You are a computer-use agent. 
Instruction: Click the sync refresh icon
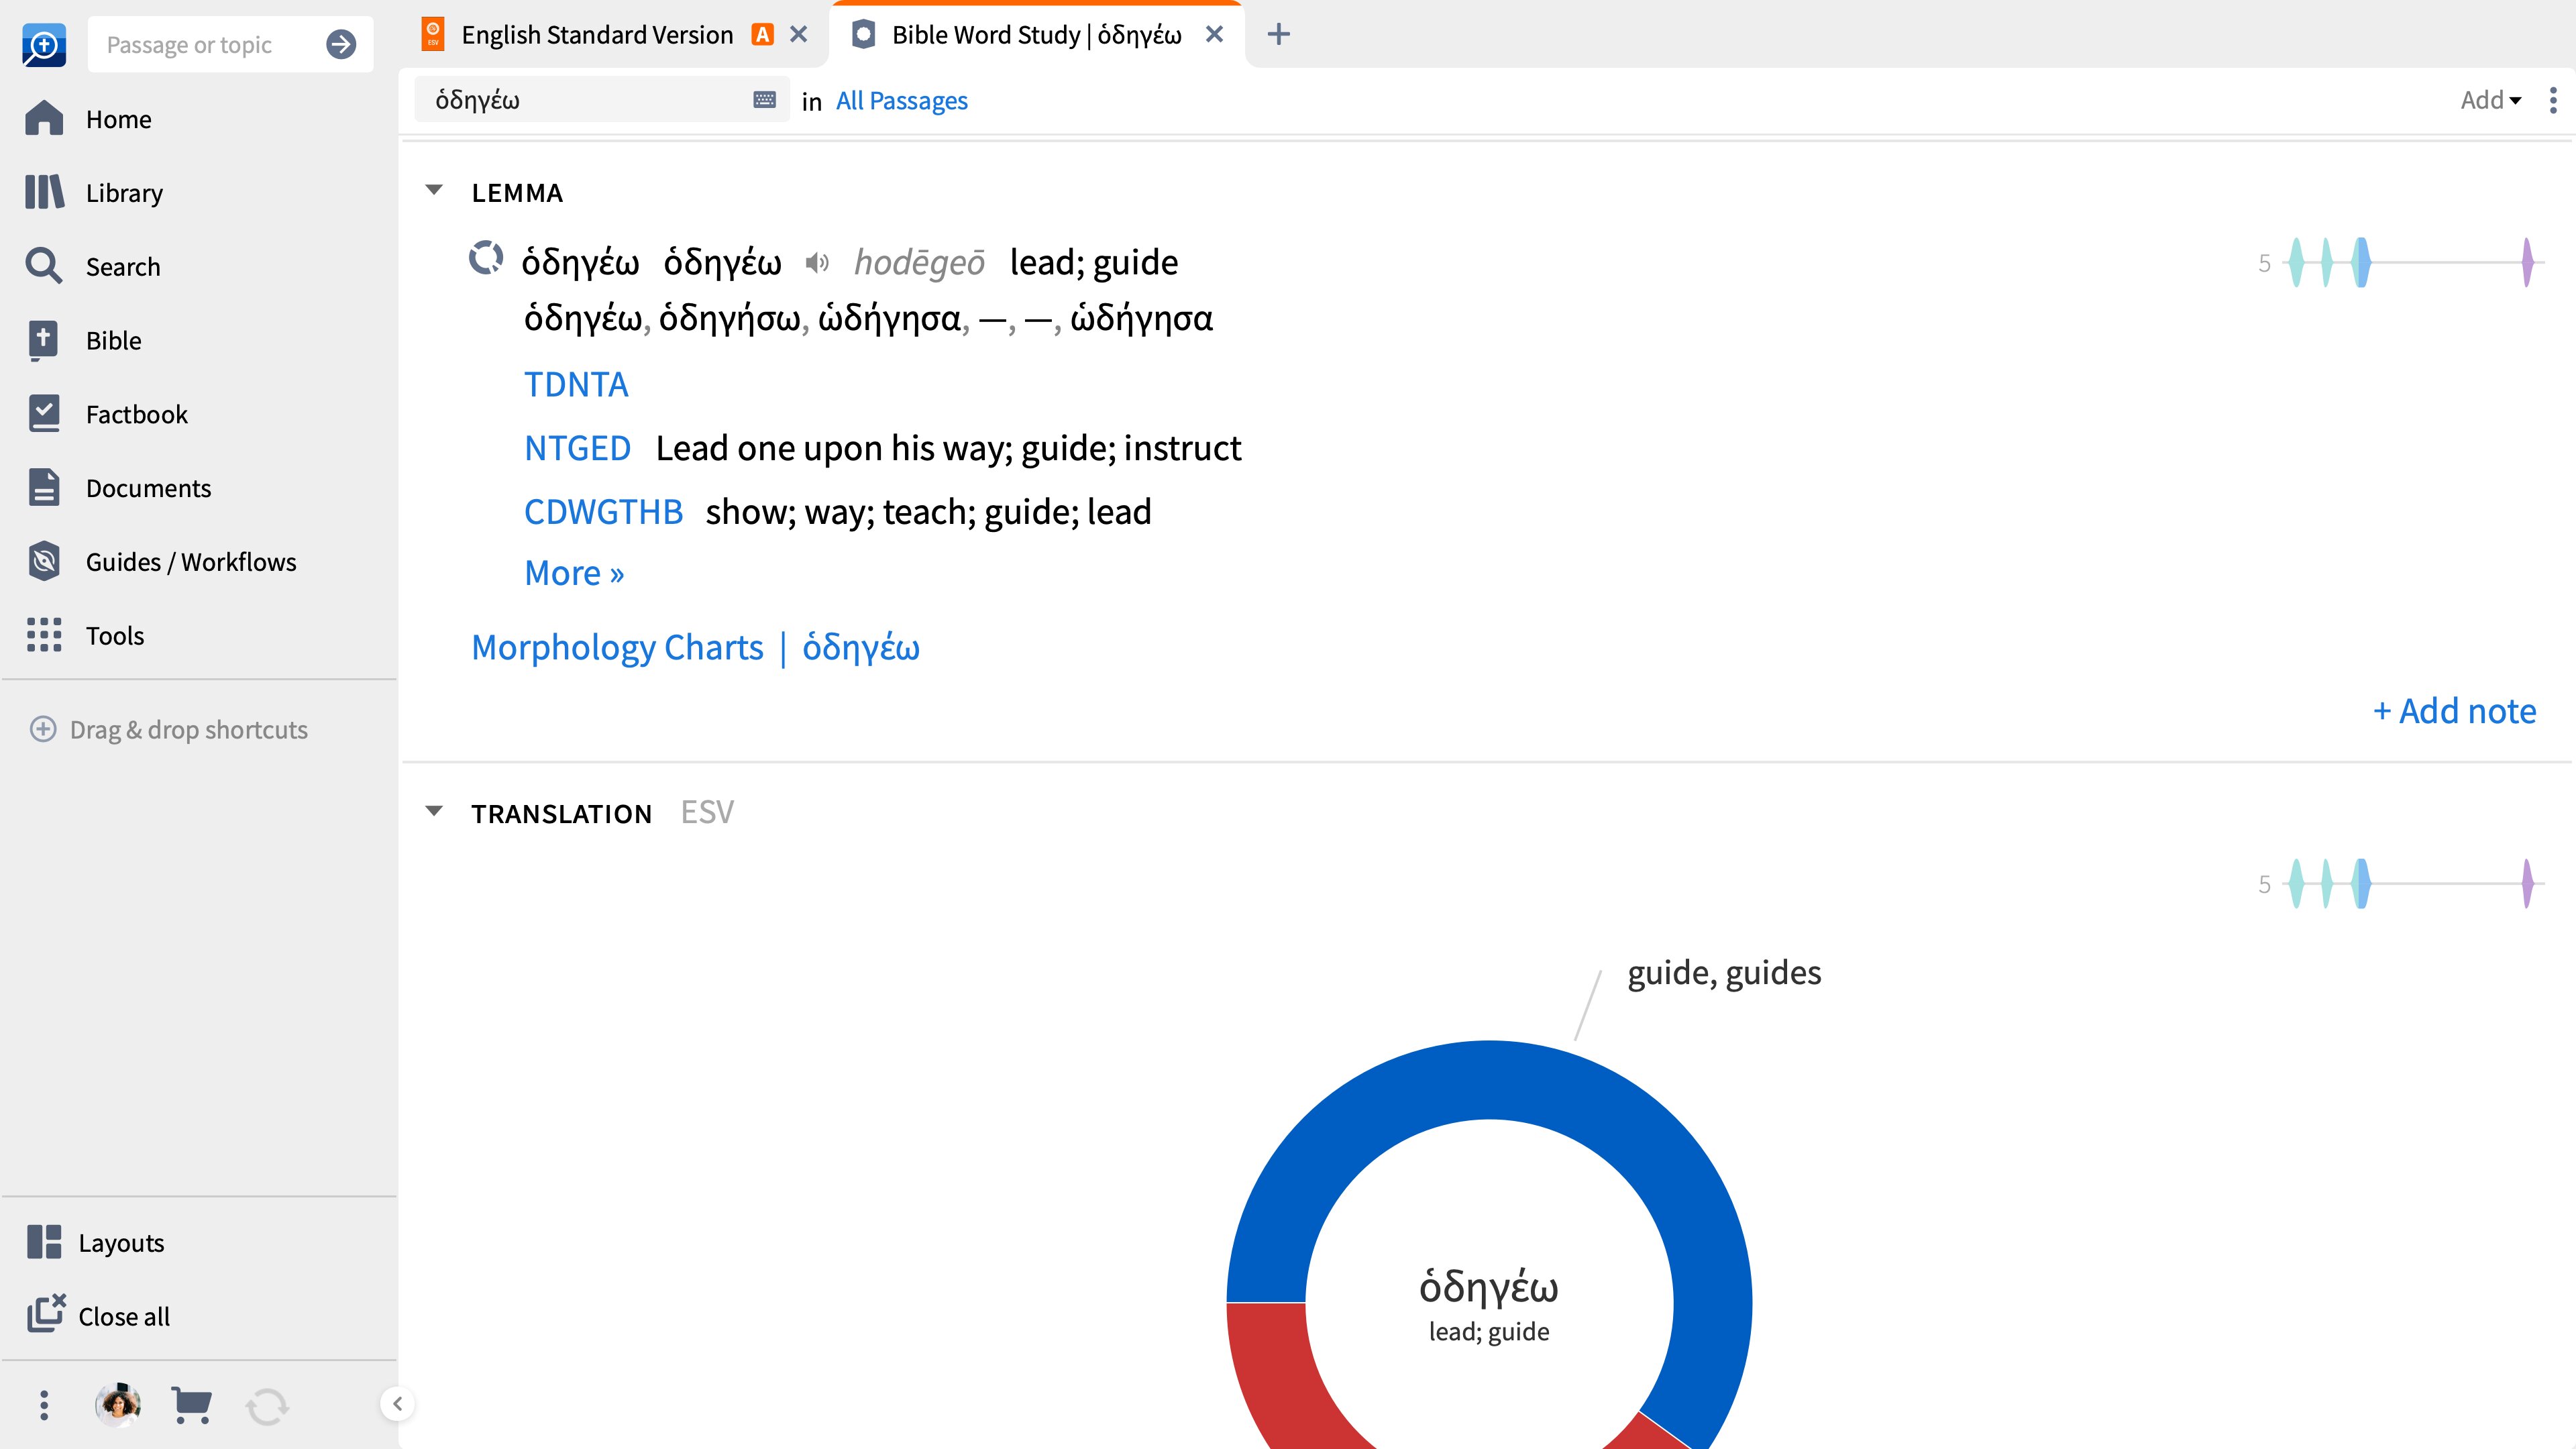267,1406
